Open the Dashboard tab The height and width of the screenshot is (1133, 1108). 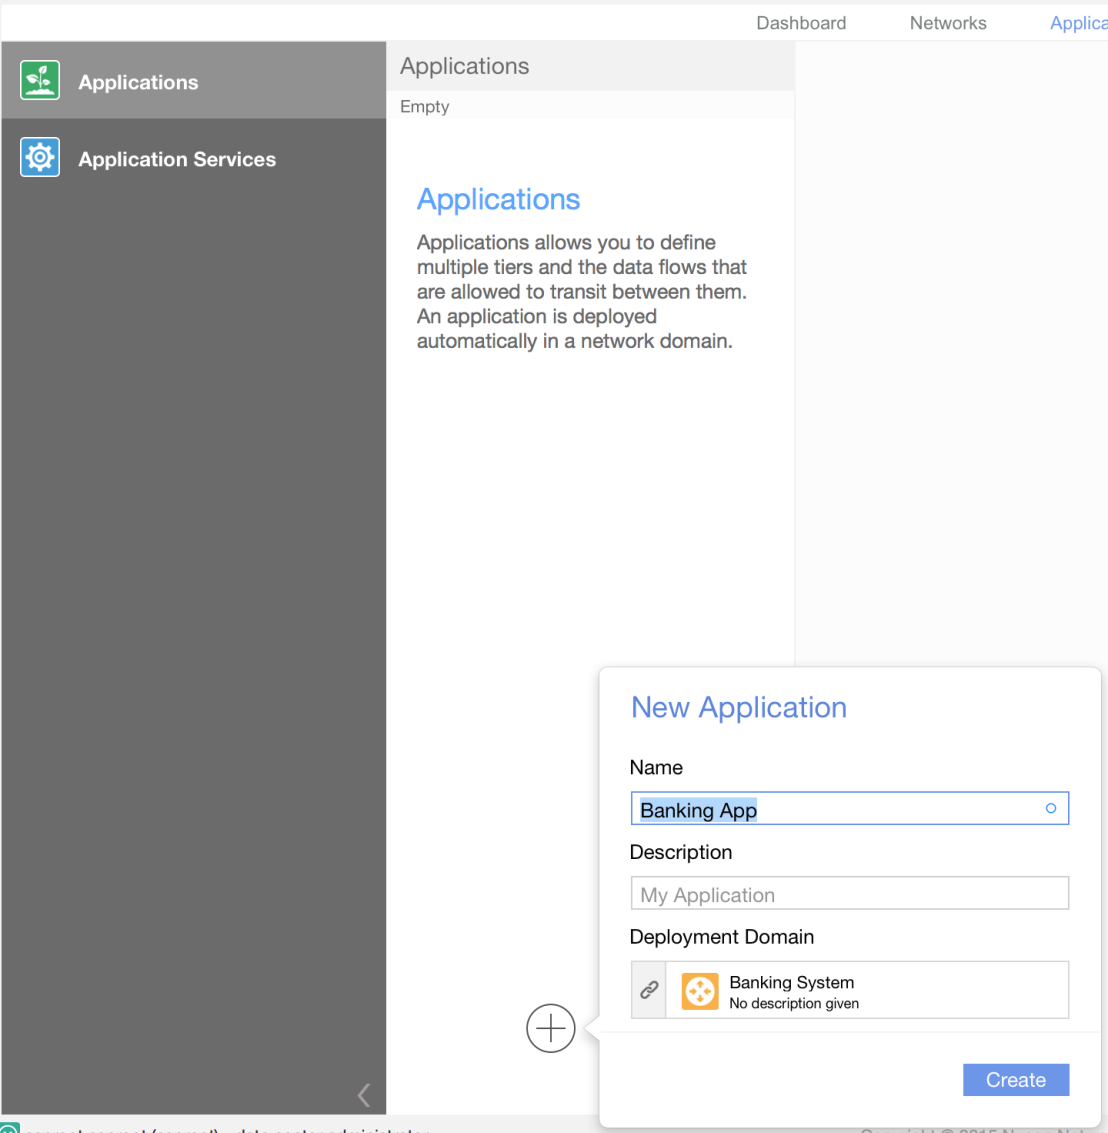(x=801, y=23)
